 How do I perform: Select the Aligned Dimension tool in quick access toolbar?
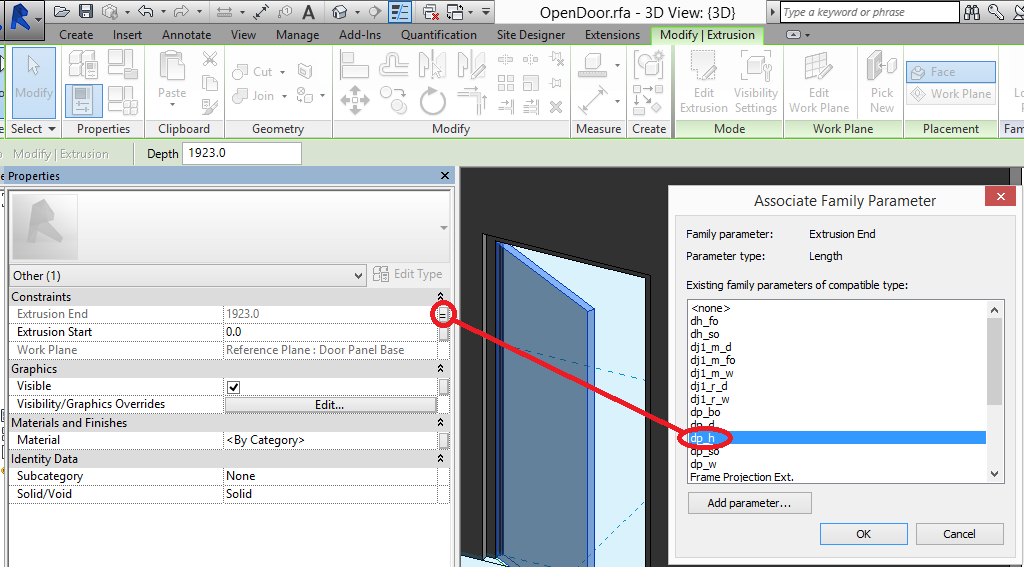[x=261, y=12]
